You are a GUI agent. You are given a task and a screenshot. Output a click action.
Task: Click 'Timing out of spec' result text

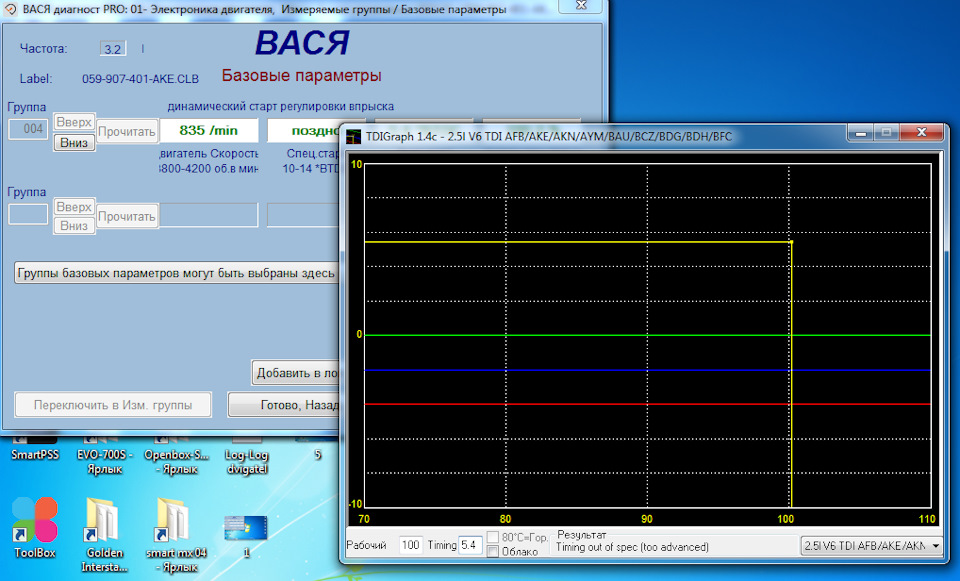[x=632, y=547]
